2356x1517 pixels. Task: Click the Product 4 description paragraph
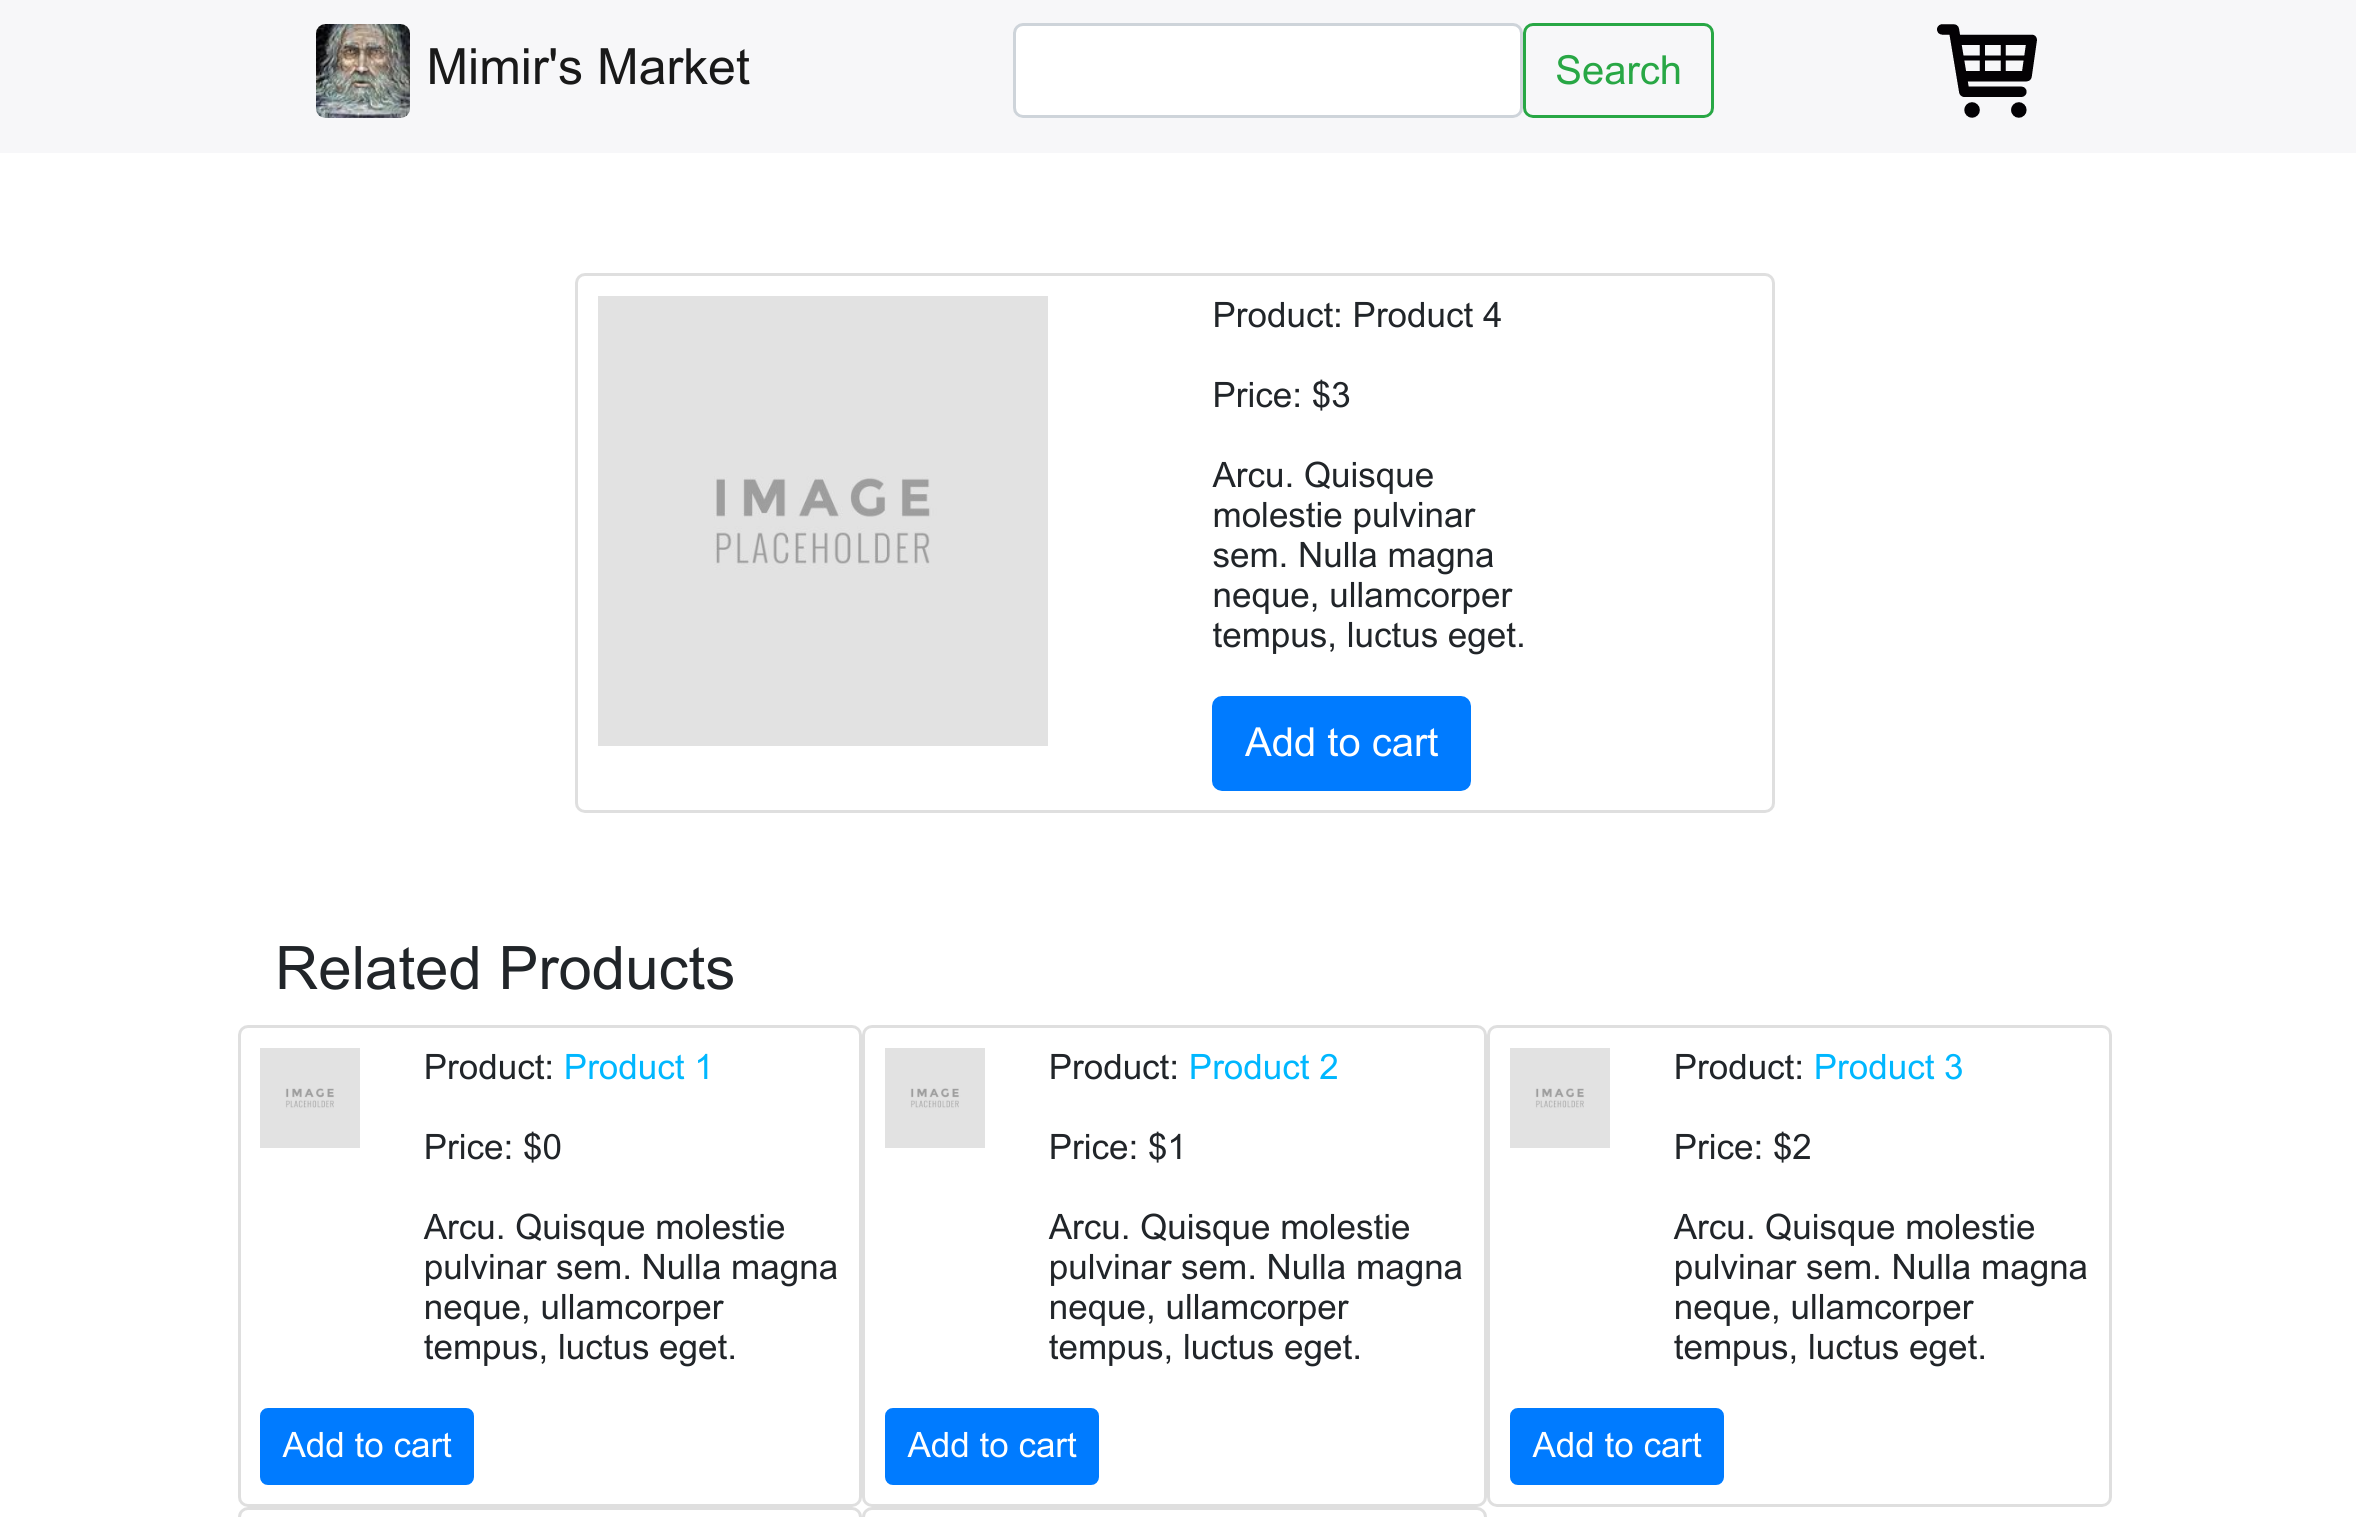tap(1366, 555)
